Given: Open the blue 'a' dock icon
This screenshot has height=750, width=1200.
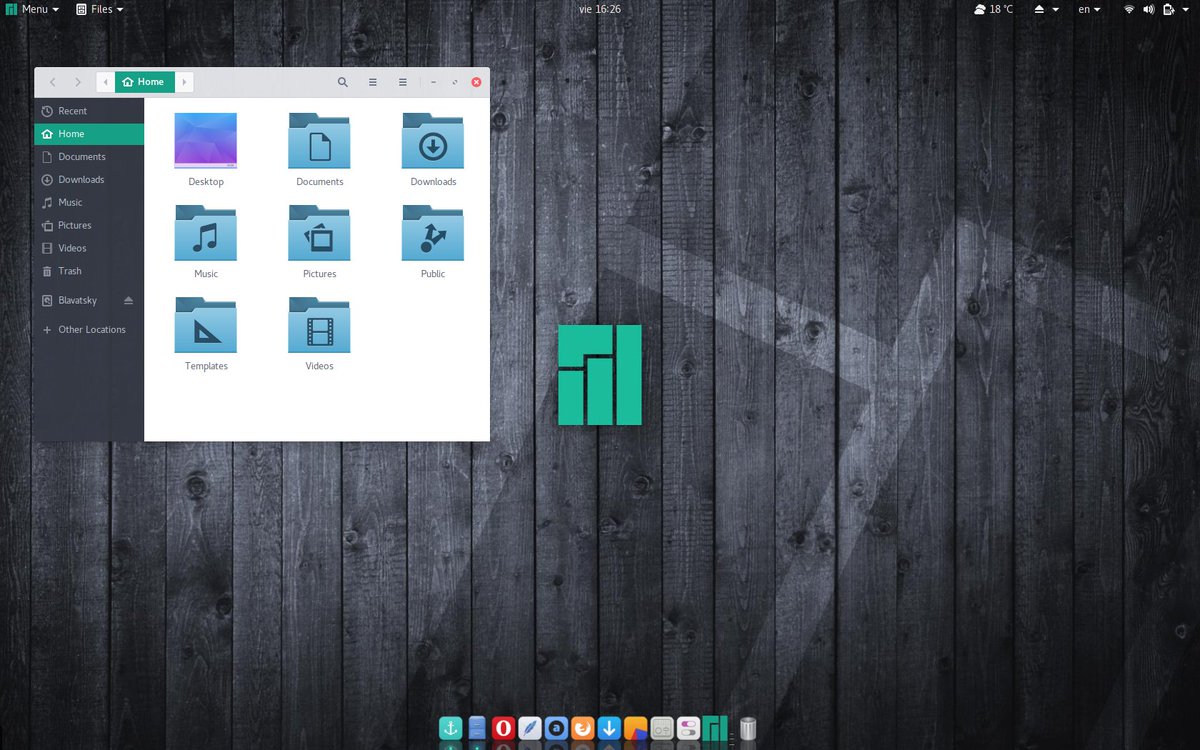Looking at the screenshot, I should pyautogui.click(x=556, y=728).
